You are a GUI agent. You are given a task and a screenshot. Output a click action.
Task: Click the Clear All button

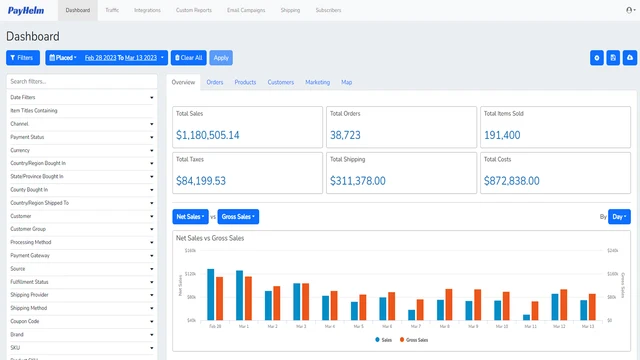click(x=189, y=58)
